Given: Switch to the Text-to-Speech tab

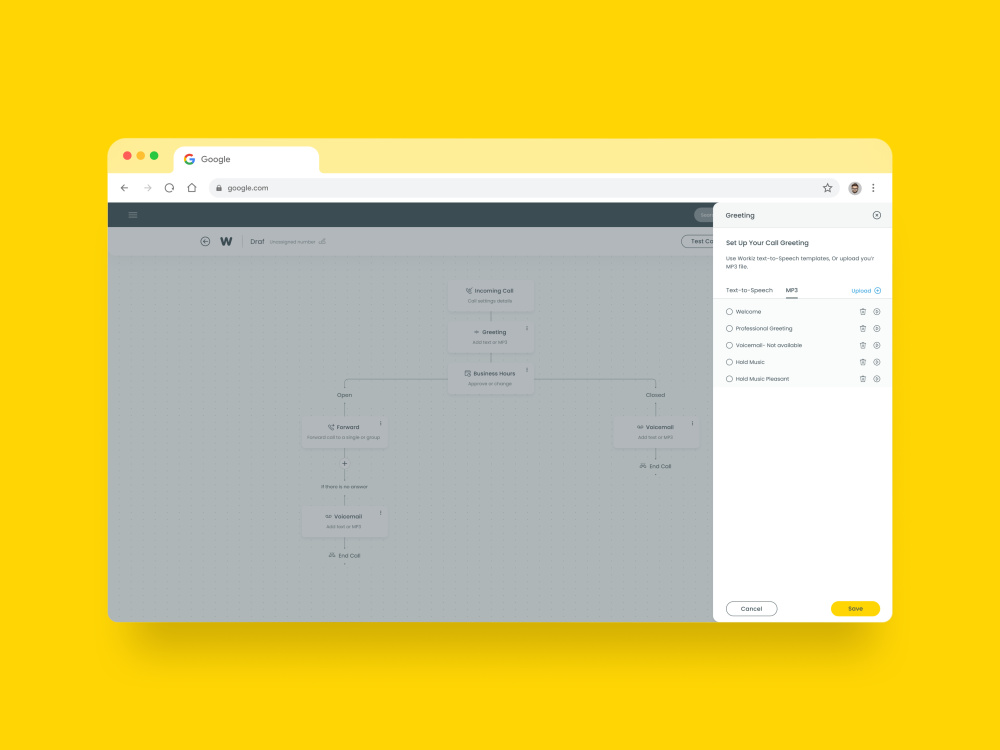Looking at the screenshot, I should [749, 290].
